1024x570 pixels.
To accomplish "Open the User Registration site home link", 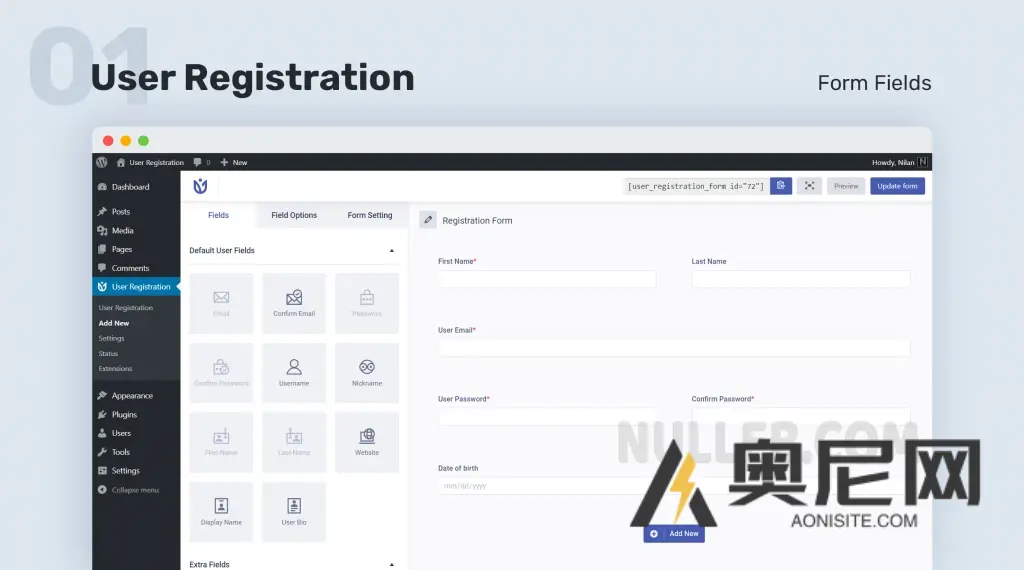I will click(x=150, y=163).
